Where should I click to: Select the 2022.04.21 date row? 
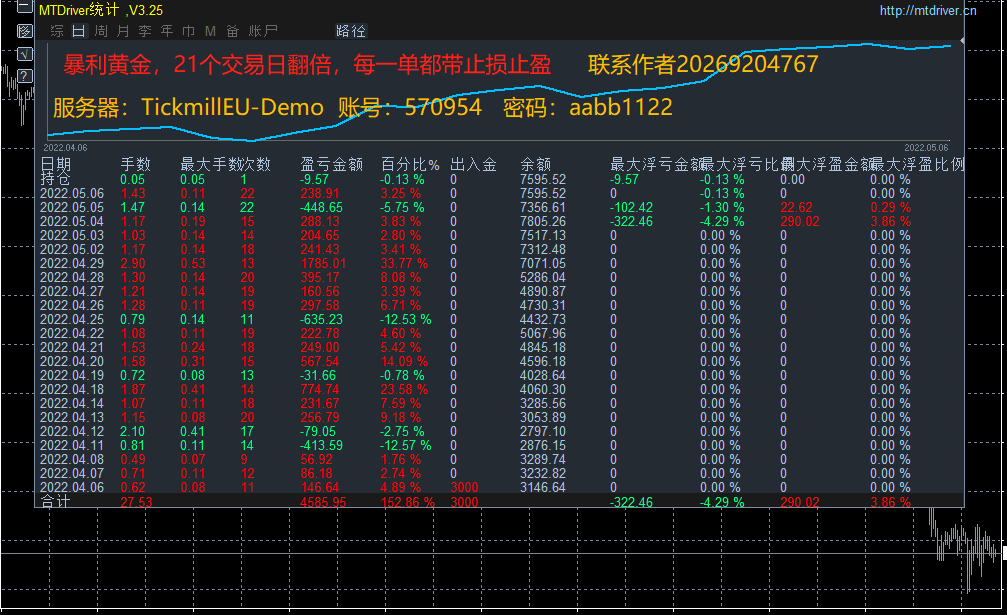72,347
